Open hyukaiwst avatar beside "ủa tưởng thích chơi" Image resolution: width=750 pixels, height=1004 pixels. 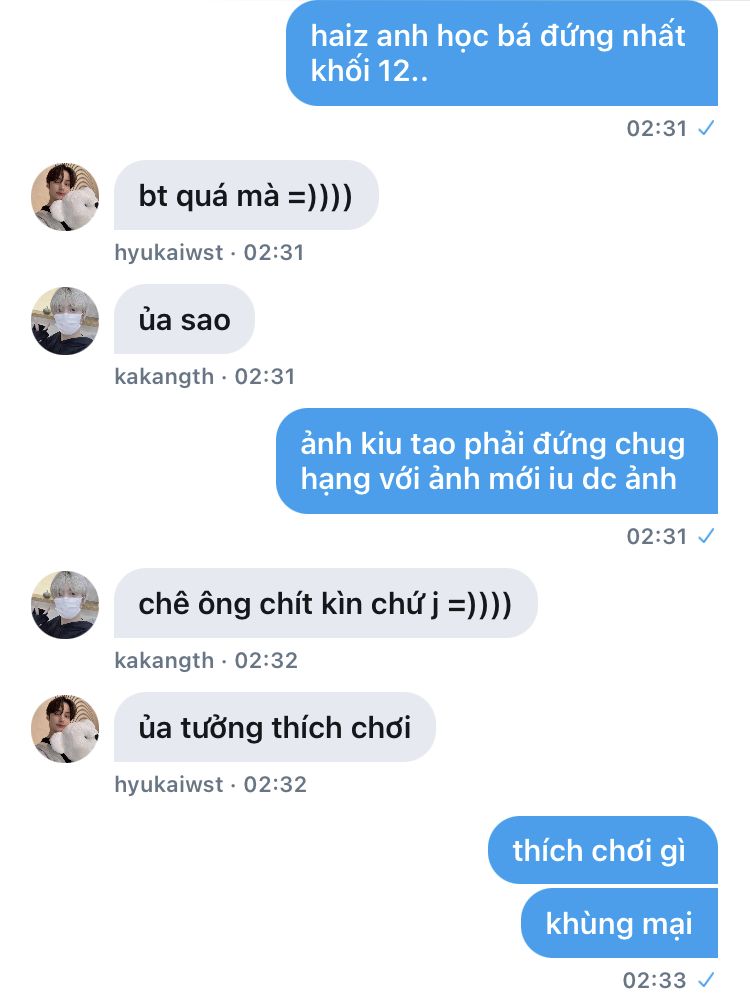pyautogui.click(x=65, y=729)
